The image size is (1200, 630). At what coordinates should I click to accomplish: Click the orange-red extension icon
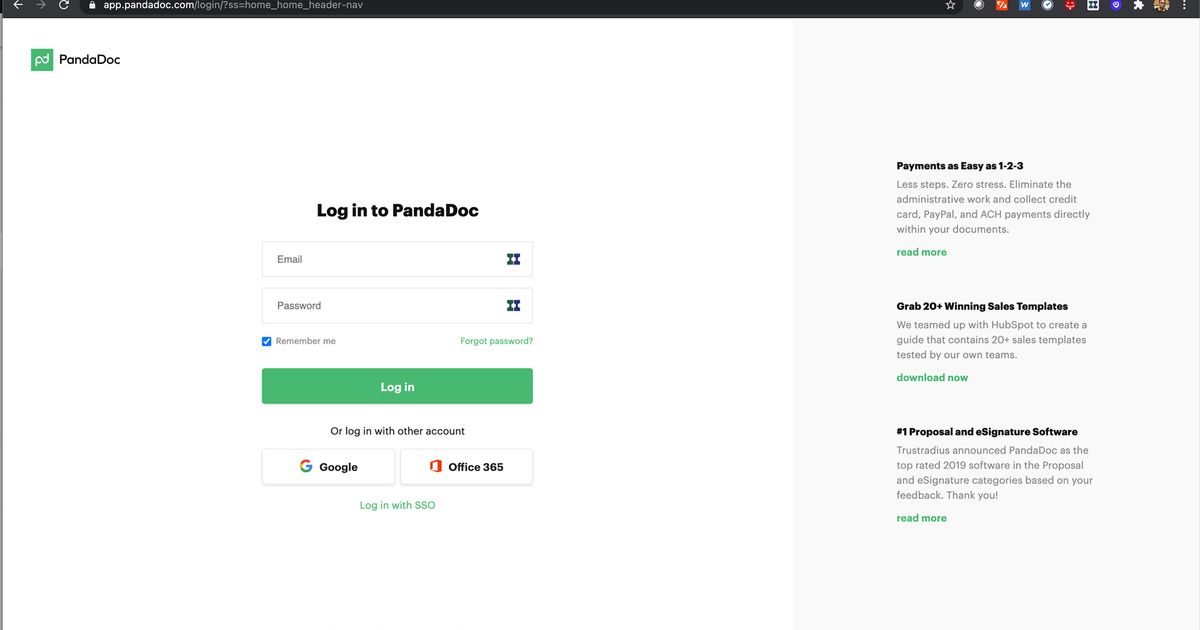1002,5
